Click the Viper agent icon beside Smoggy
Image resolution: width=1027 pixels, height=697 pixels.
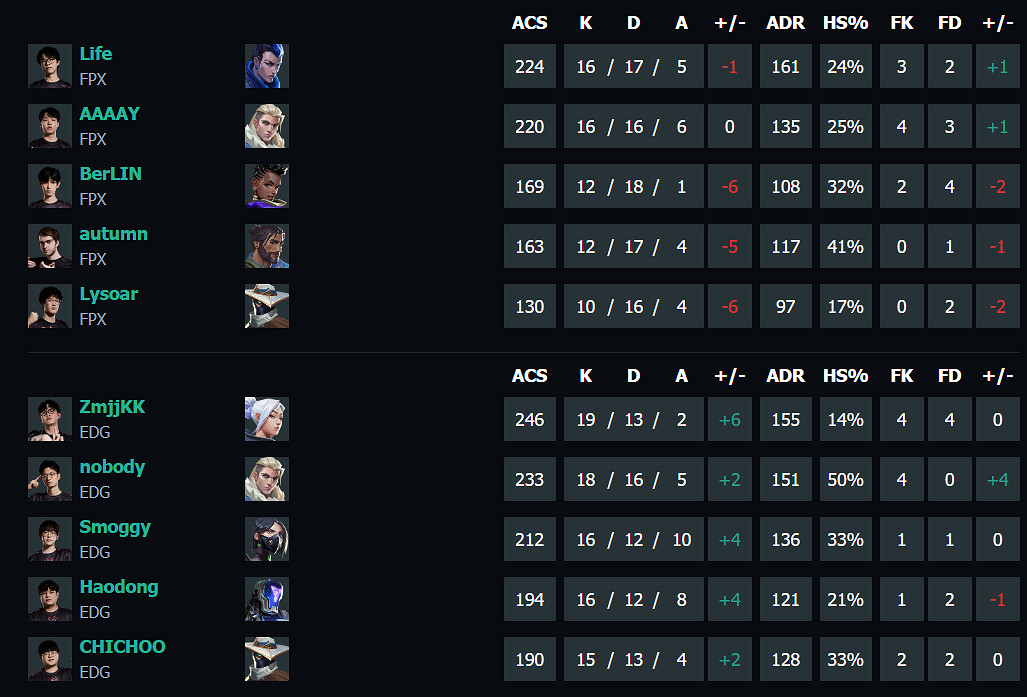pyautogui.click(x=266, y=539)
